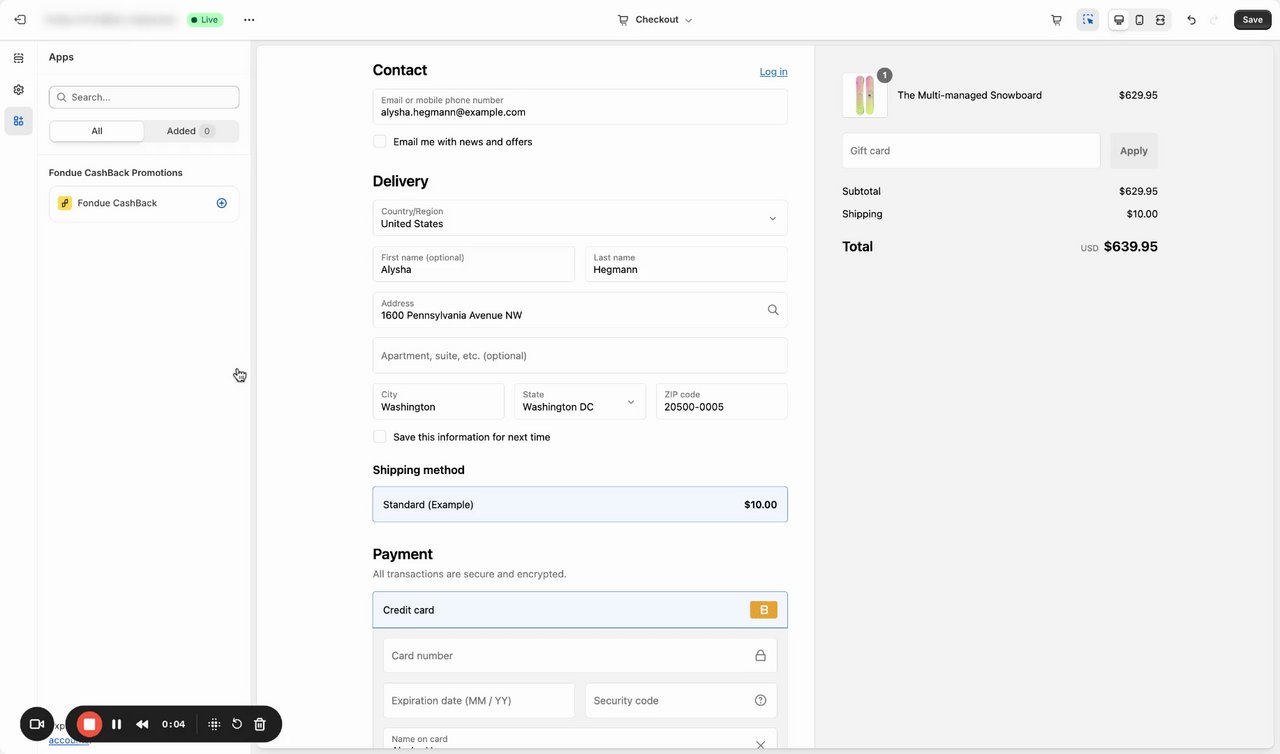Open the State dropdown
The width and height of the screenshot is (1280, 754).
click(x=580, y=401)
